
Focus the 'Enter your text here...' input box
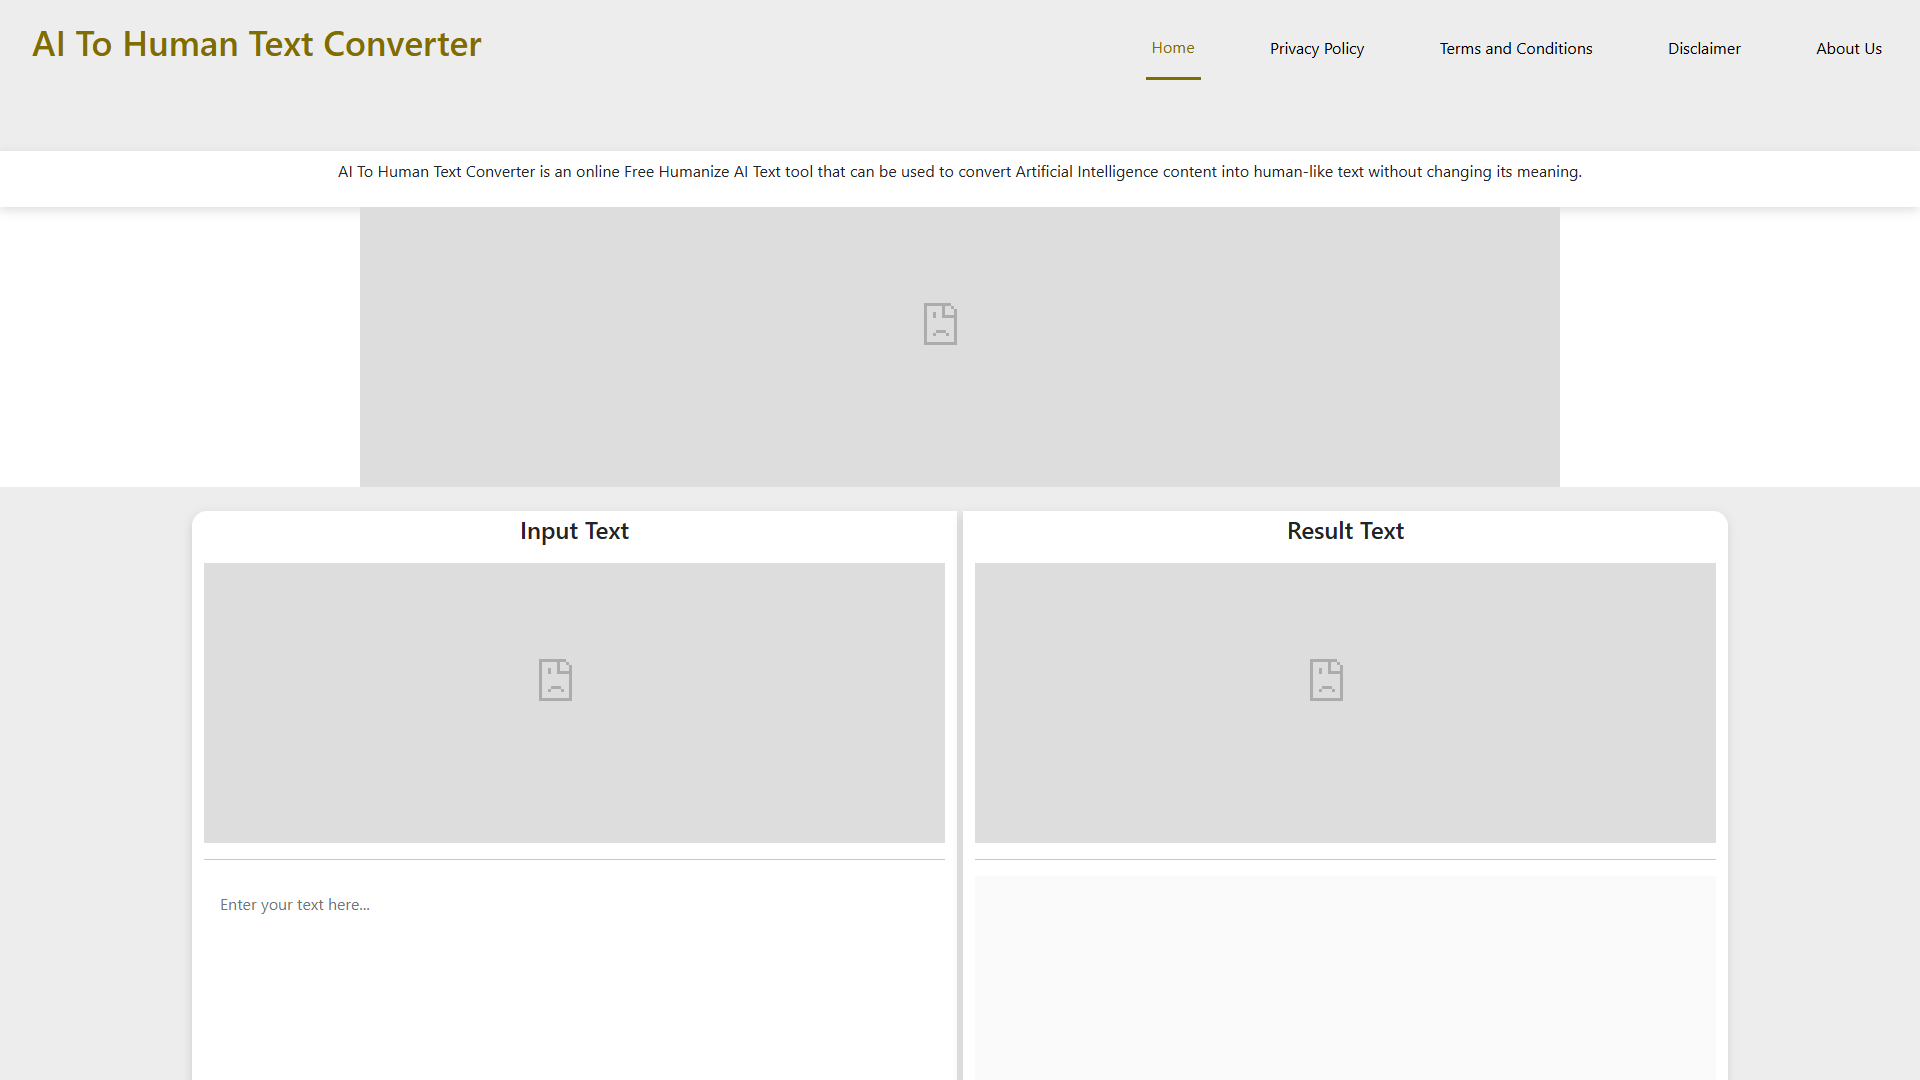coord(574,978)
